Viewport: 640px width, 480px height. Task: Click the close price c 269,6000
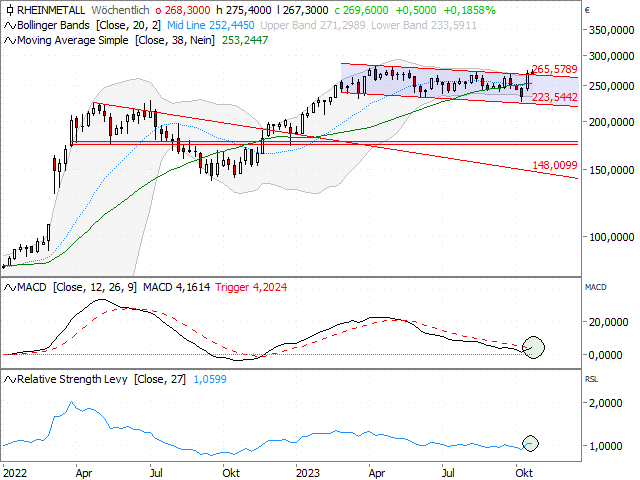tap(361, 10)
